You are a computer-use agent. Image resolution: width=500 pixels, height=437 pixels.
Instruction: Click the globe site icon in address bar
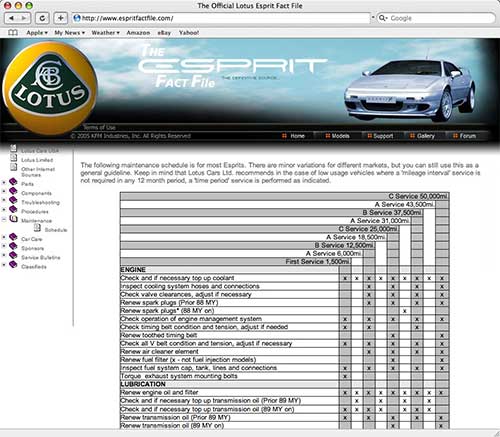tap(77, 18)
